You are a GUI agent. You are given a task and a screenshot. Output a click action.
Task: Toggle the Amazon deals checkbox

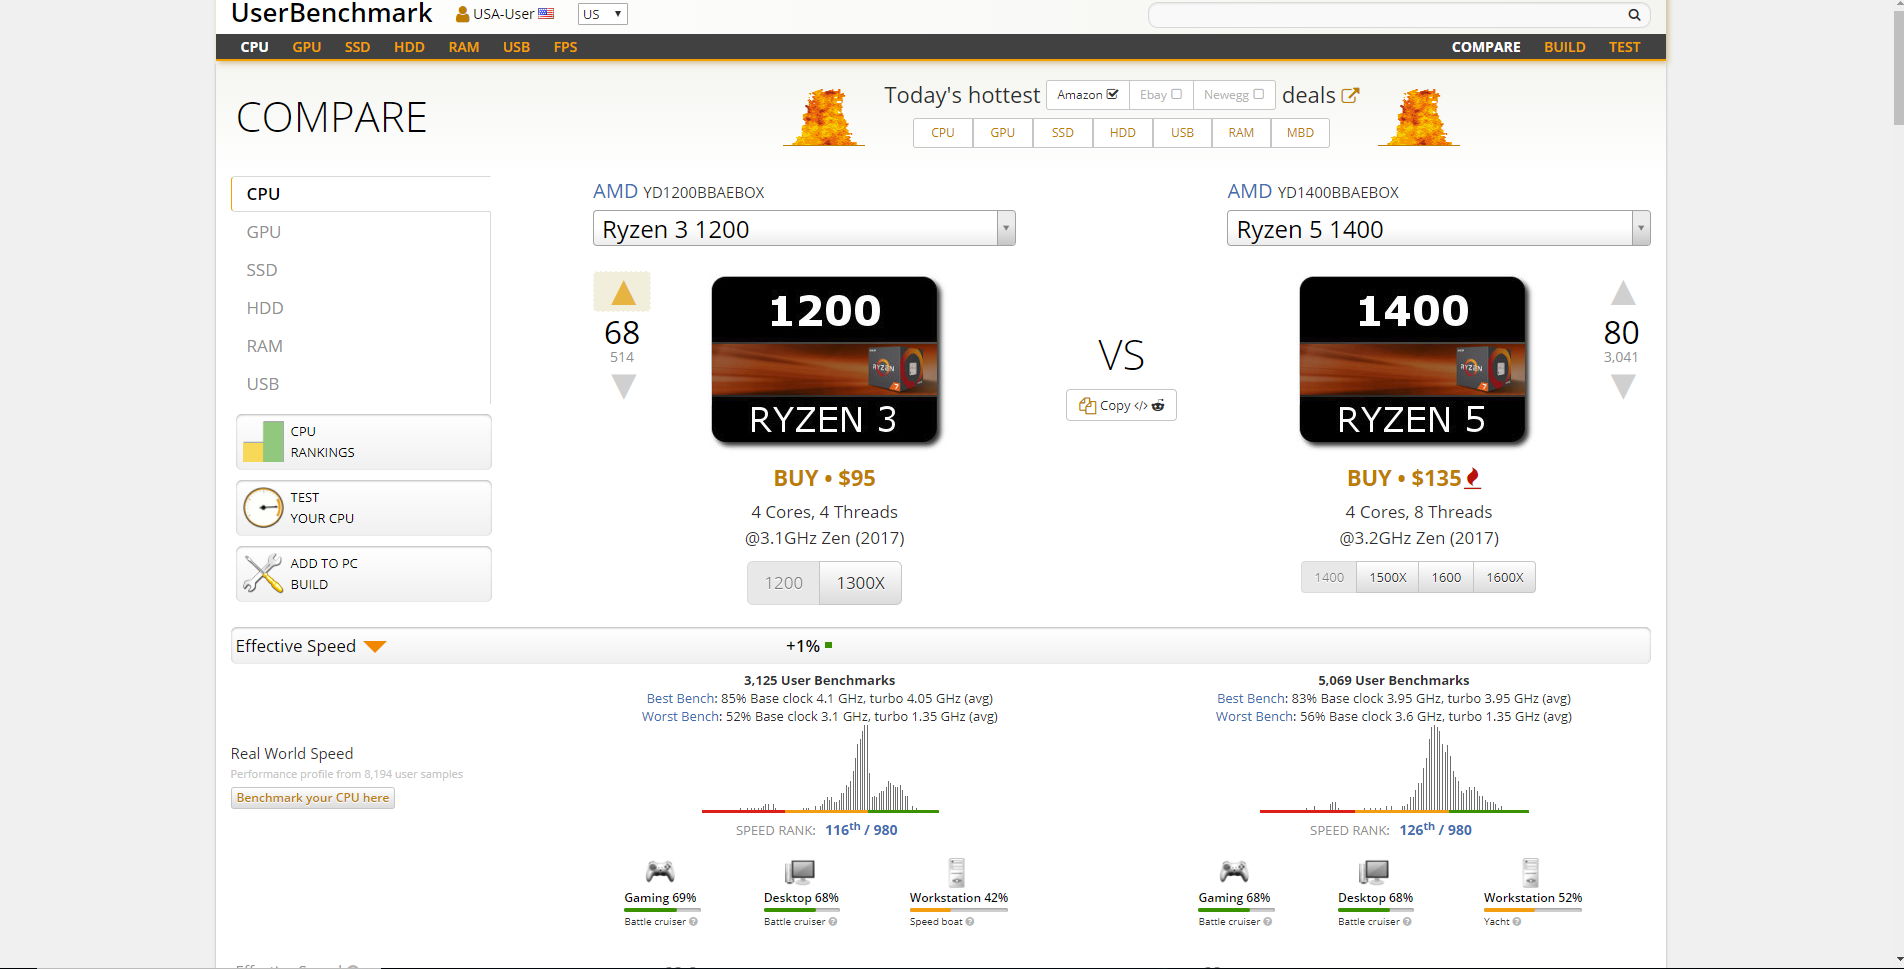click(1113, 94)
